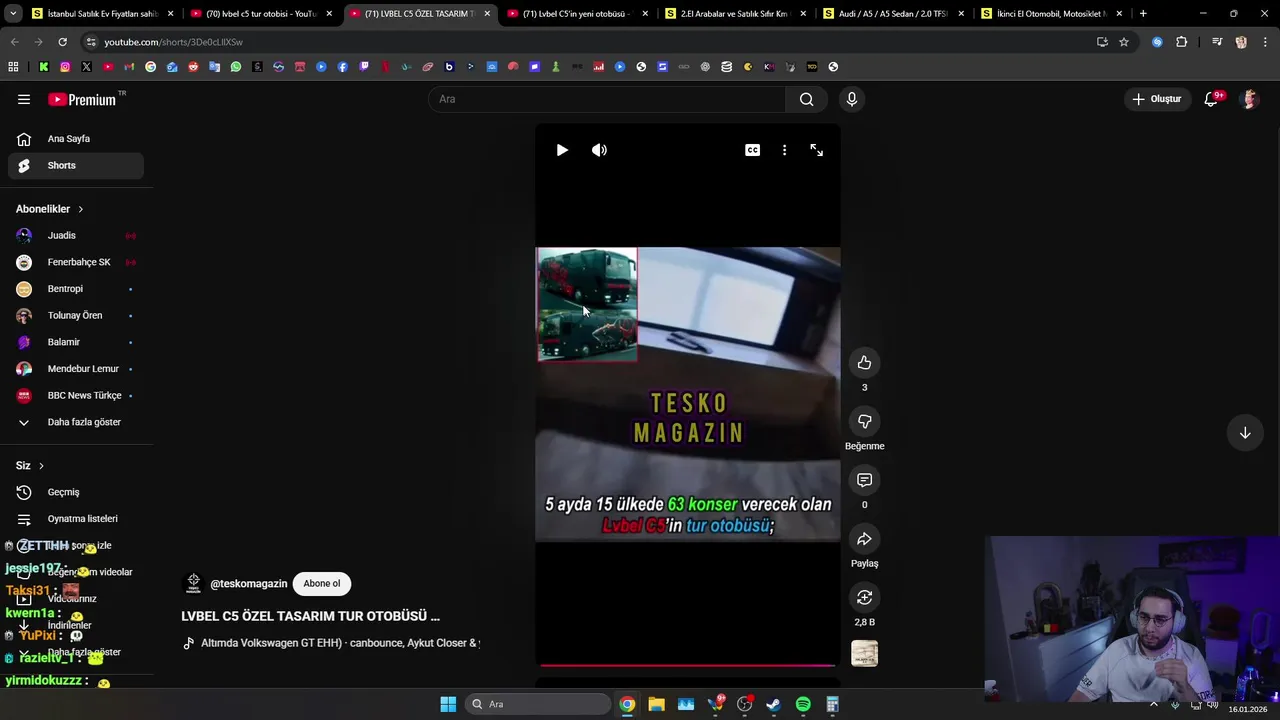Switch to the 2.El Arabalar tab
The image size is (1280, 720).
point(736,14)
